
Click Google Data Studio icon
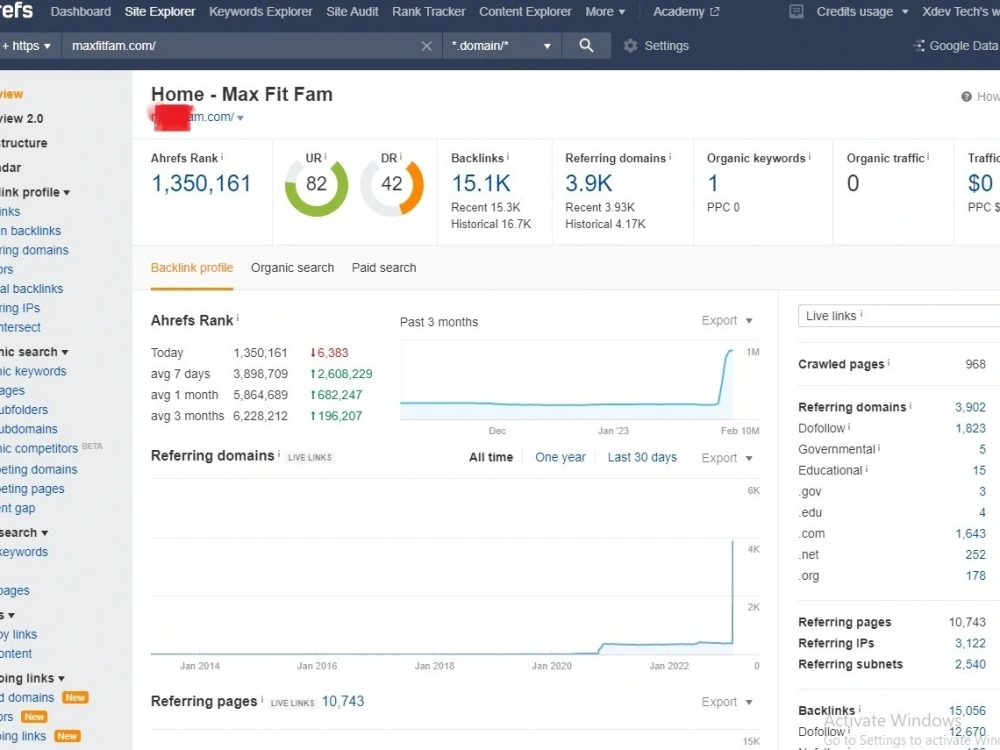[x=918, y=46]
